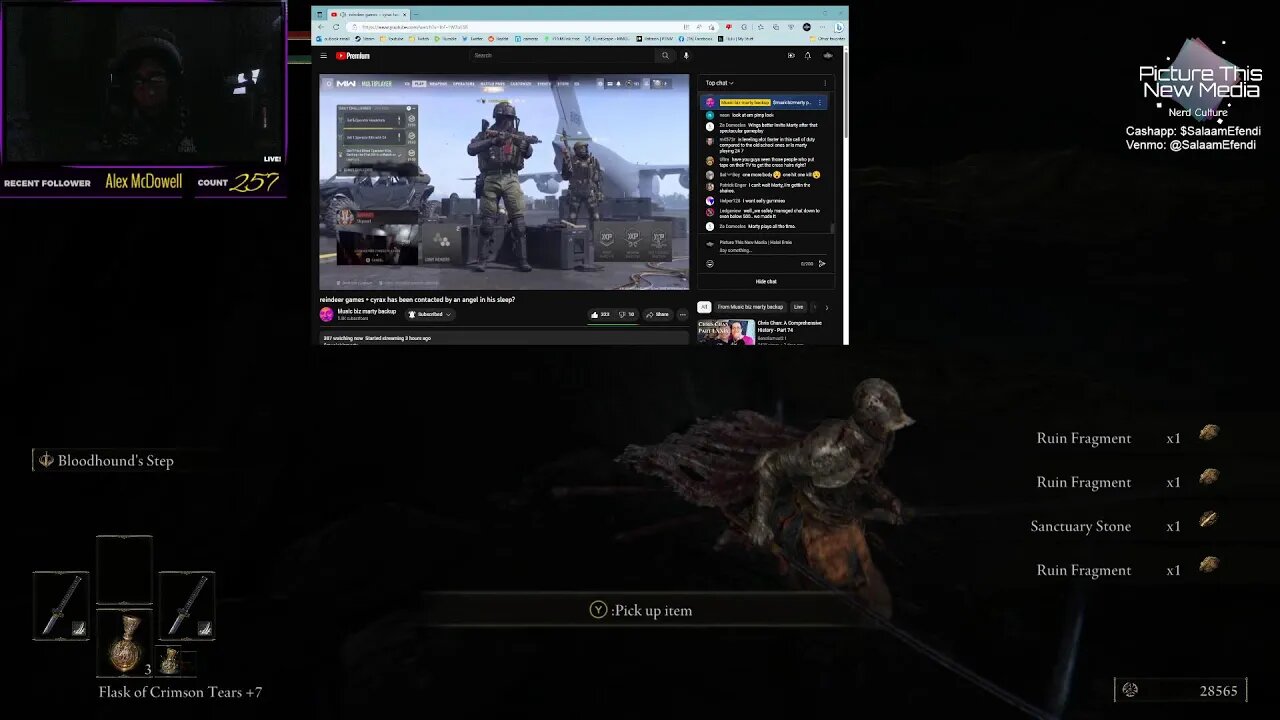
Task: Click the YouTube Premium logo
Action: (x=353, y=56)
